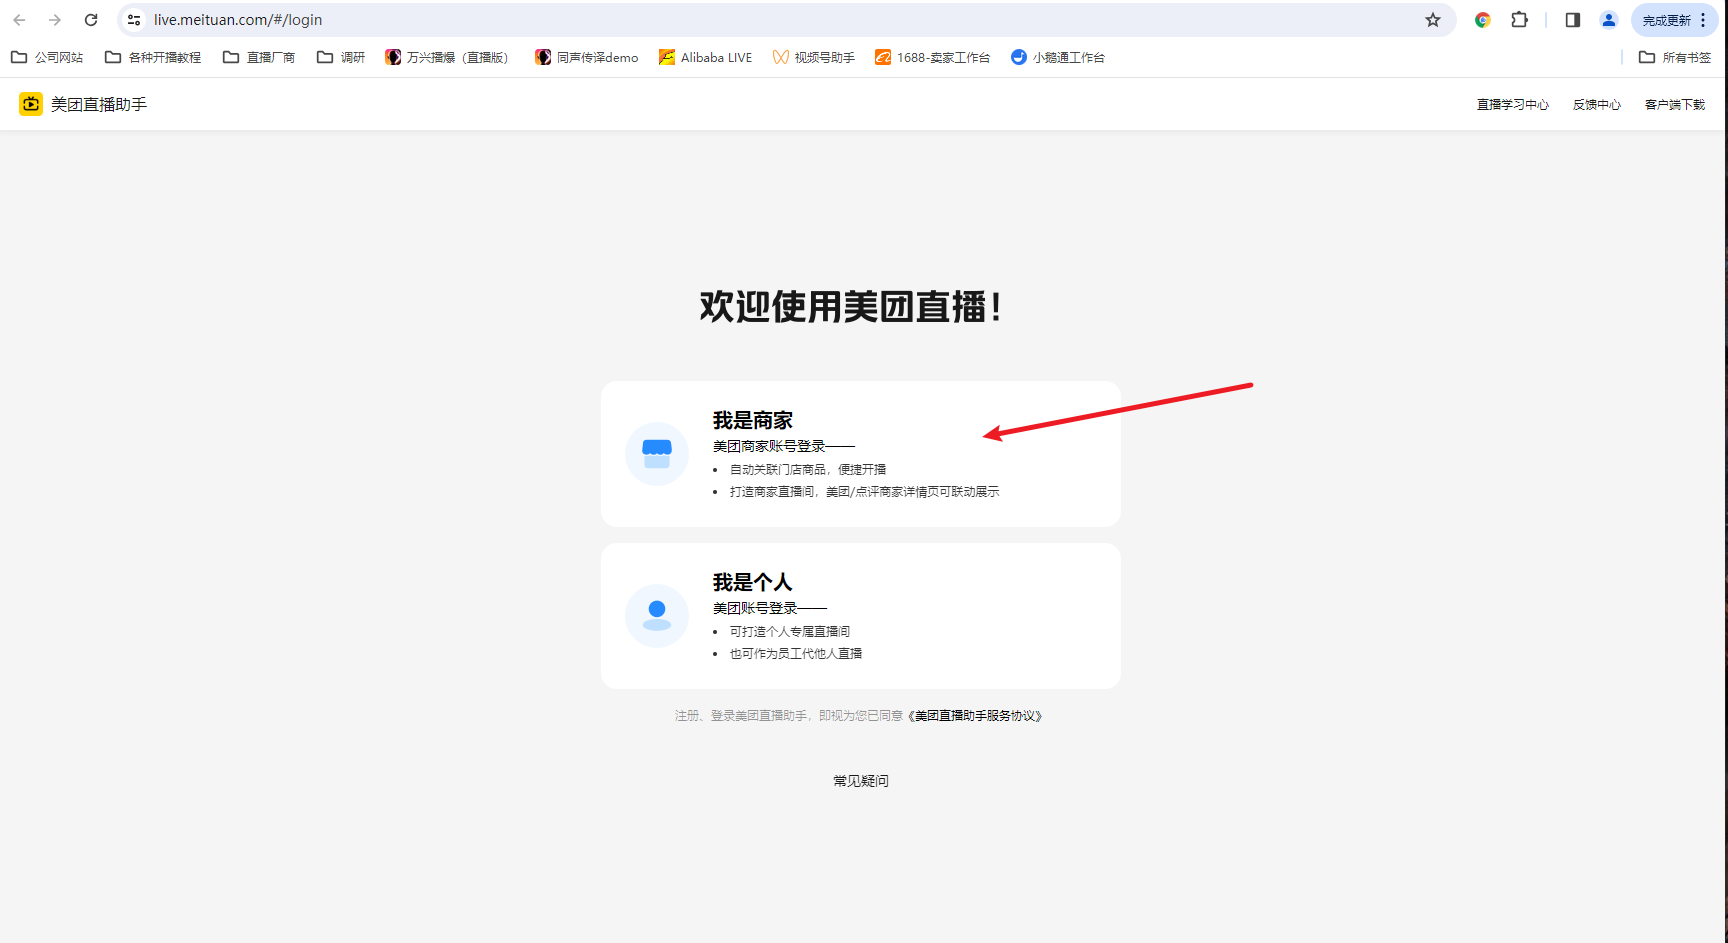Open 视频号助手 bookmark
The height and width of the screenshot is (943, 1728).
[814, 58]
